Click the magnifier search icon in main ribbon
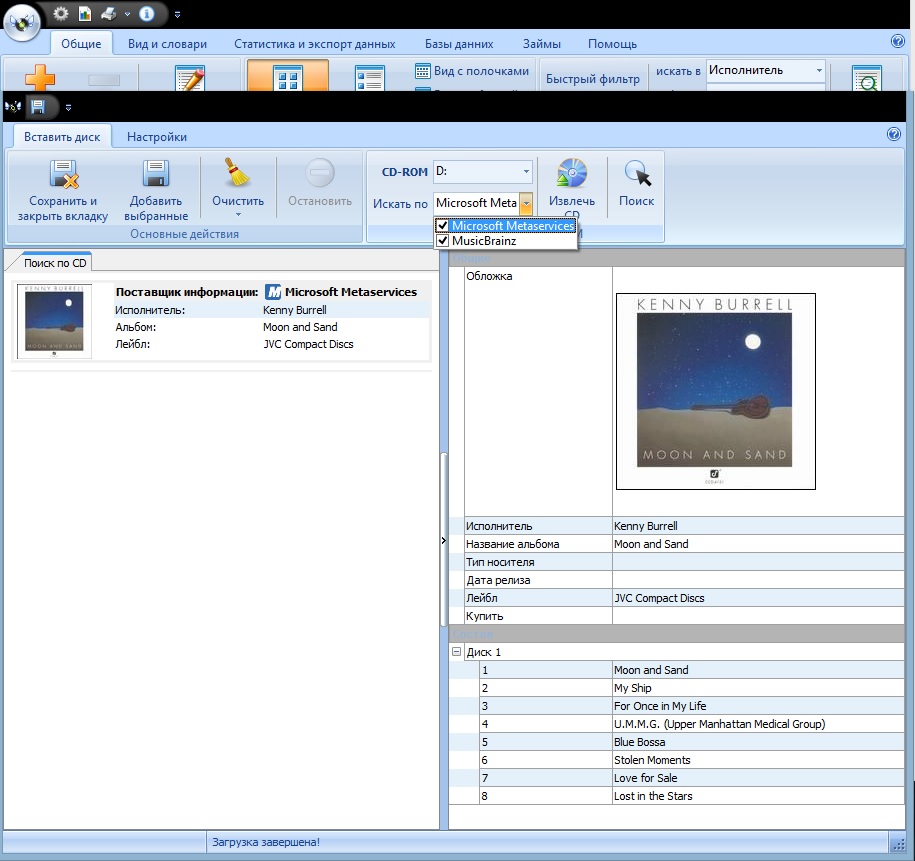Viewport: 915px width, 861px height. click(x=867, y=78)
